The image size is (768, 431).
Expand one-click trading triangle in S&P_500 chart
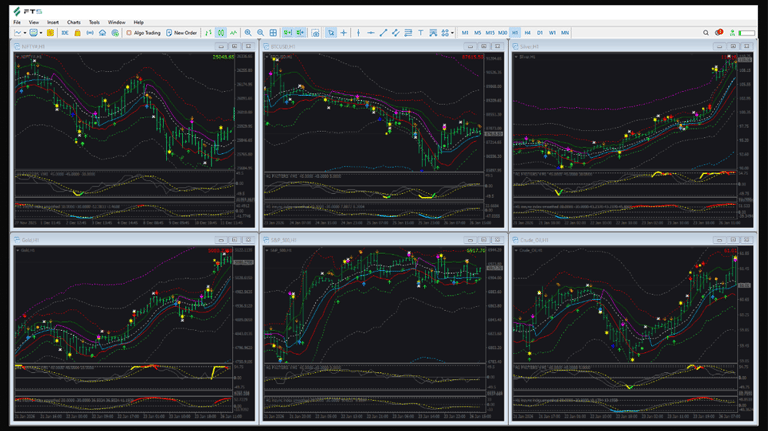(267, 250)
